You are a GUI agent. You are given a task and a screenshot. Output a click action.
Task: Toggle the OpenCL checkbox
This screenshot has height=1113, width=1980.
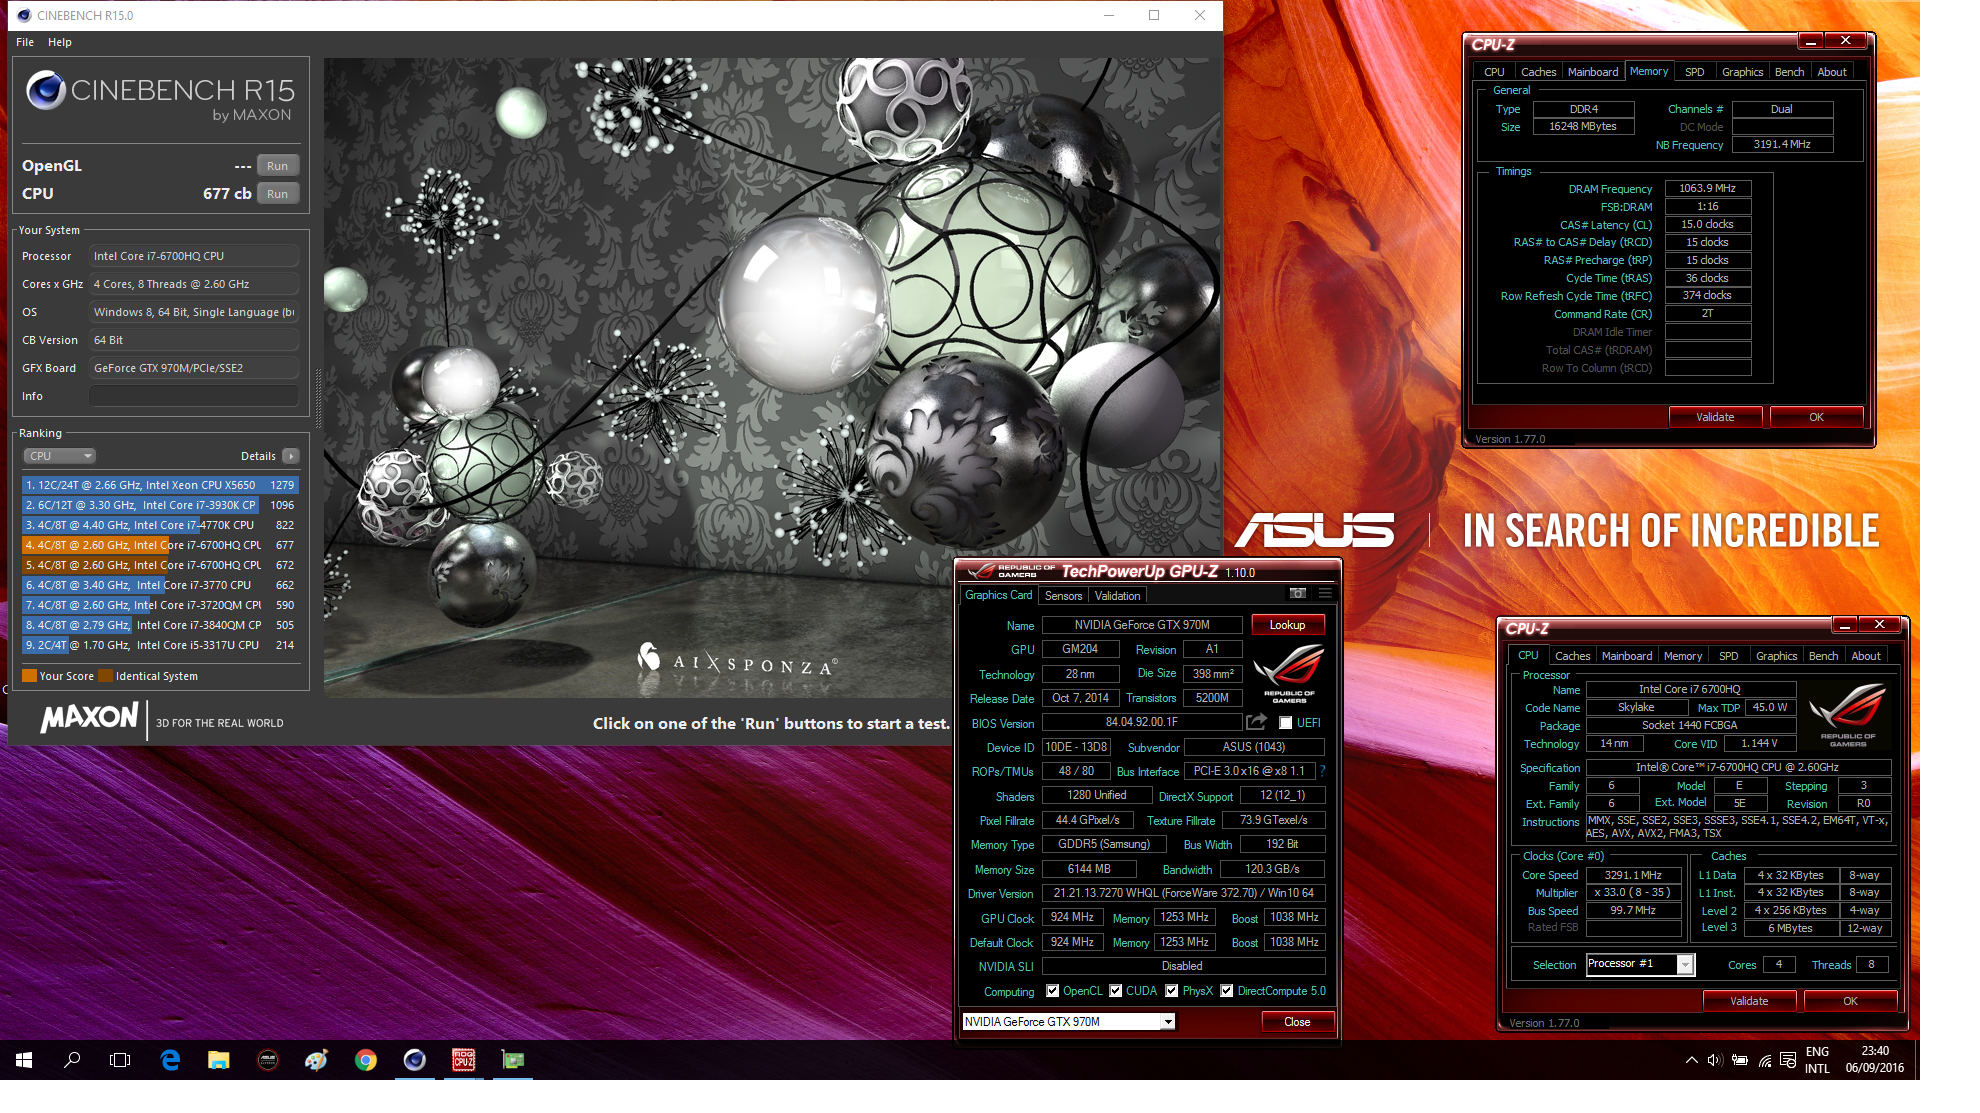click(1052, 991)
